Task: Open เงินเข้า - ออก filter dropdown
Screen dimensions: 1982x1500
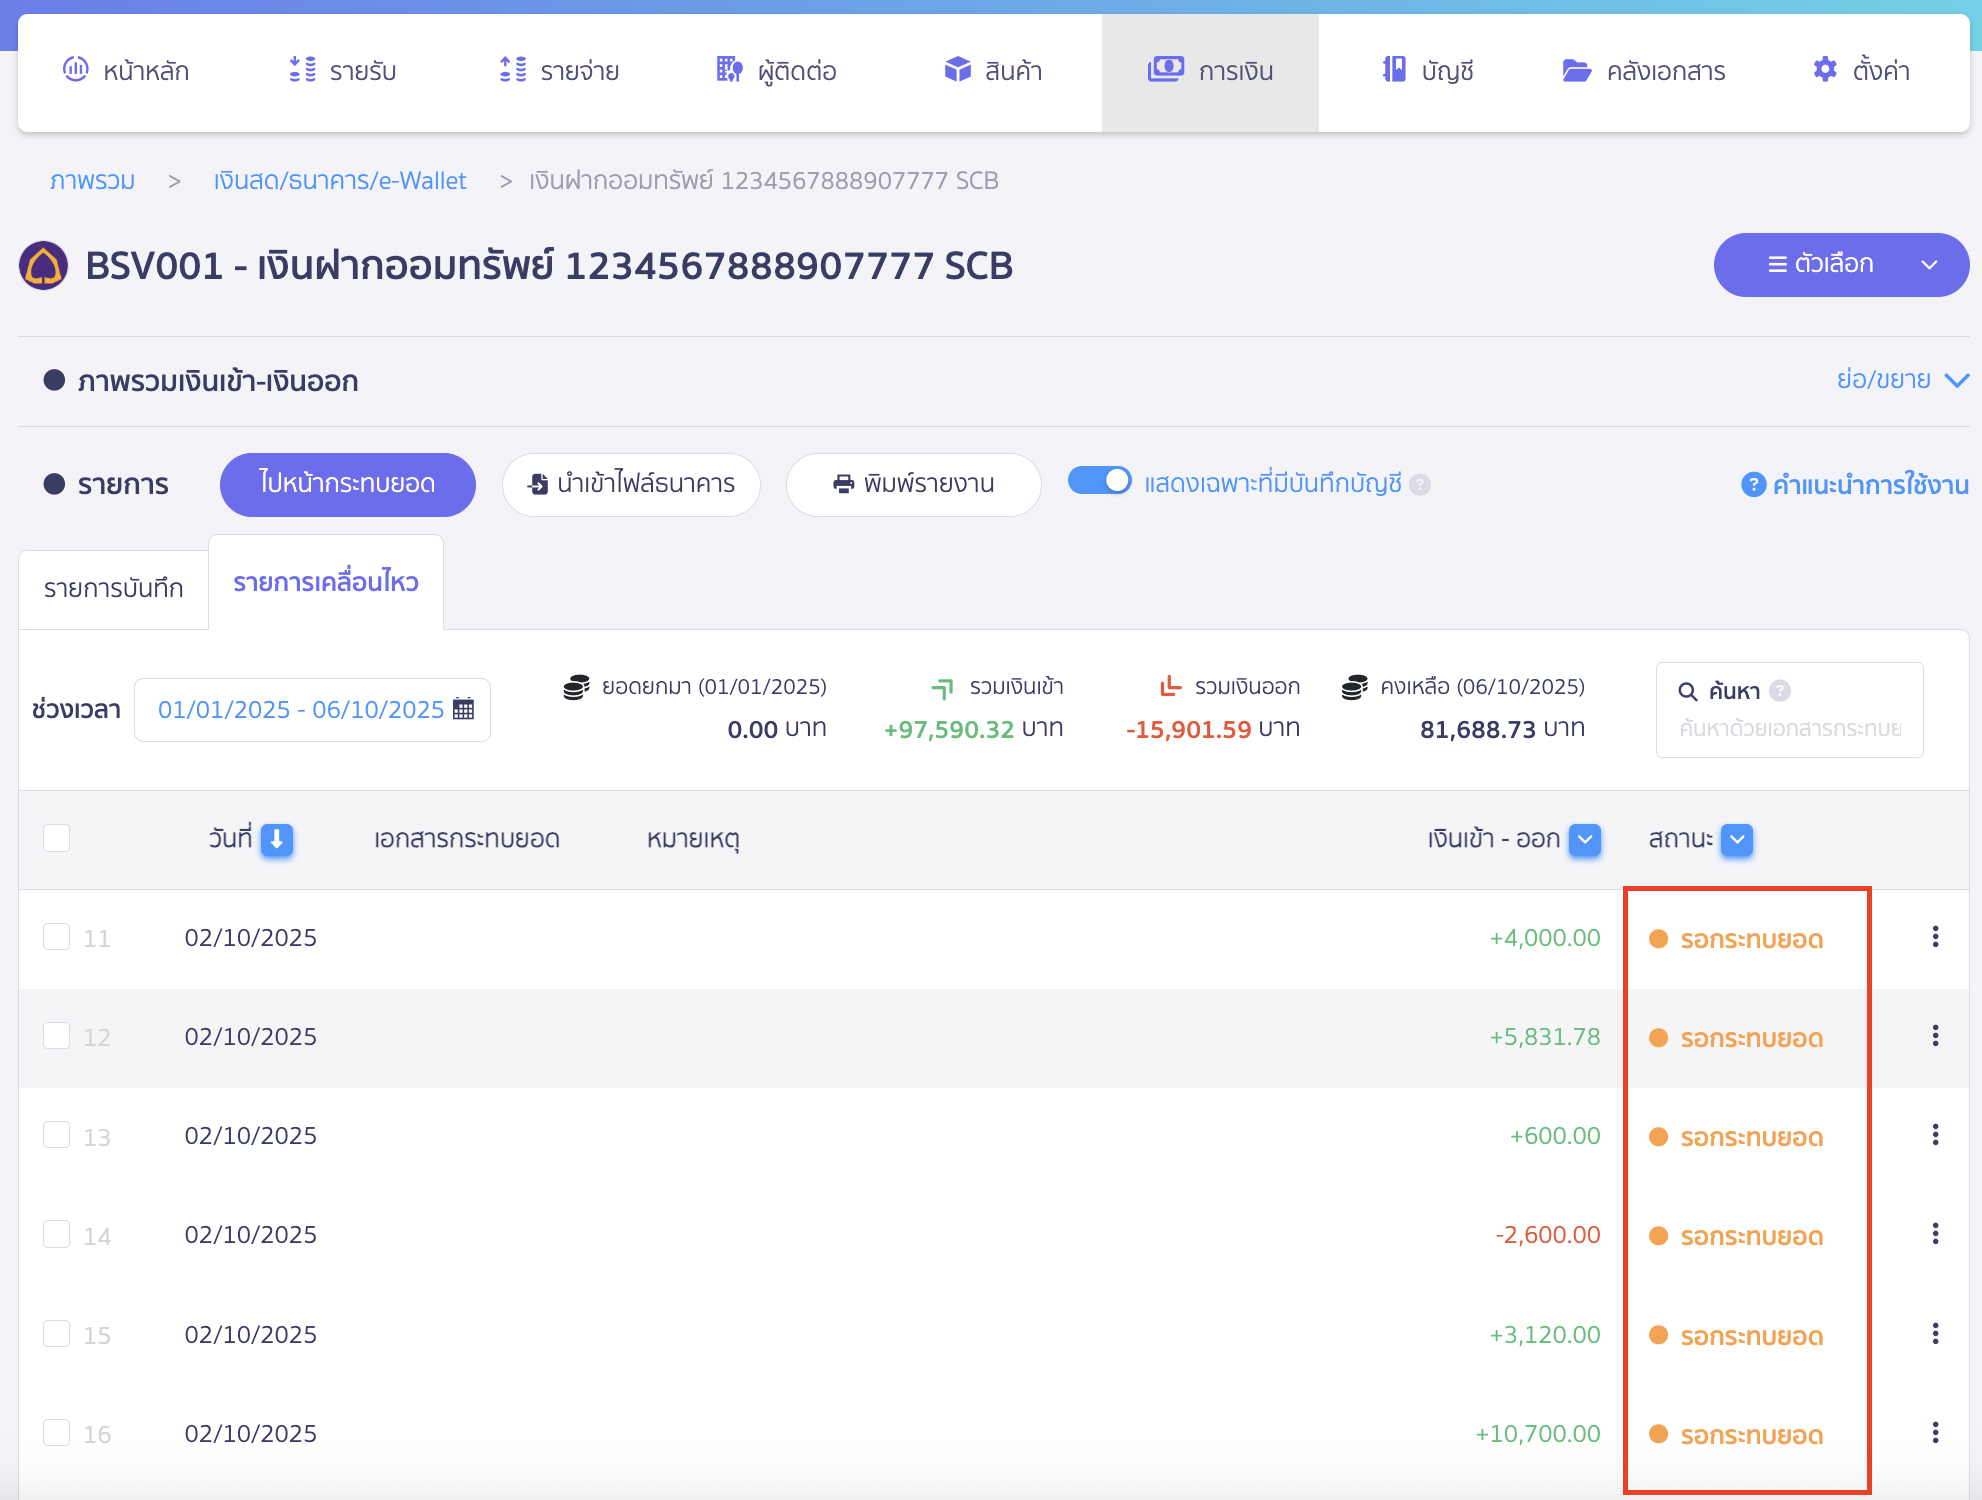Action: click(x=1585, y=839)
